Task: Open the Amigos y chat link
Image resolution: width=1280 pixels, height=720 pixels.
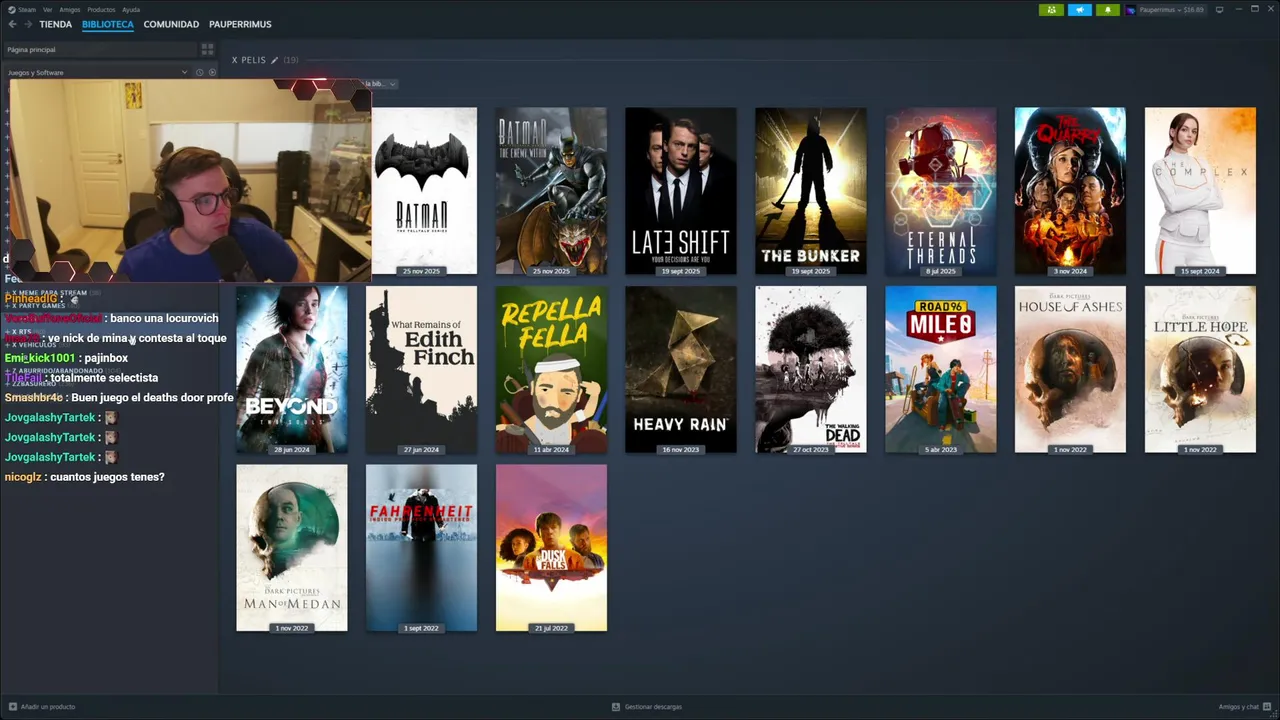Action: click(1238, 707)
